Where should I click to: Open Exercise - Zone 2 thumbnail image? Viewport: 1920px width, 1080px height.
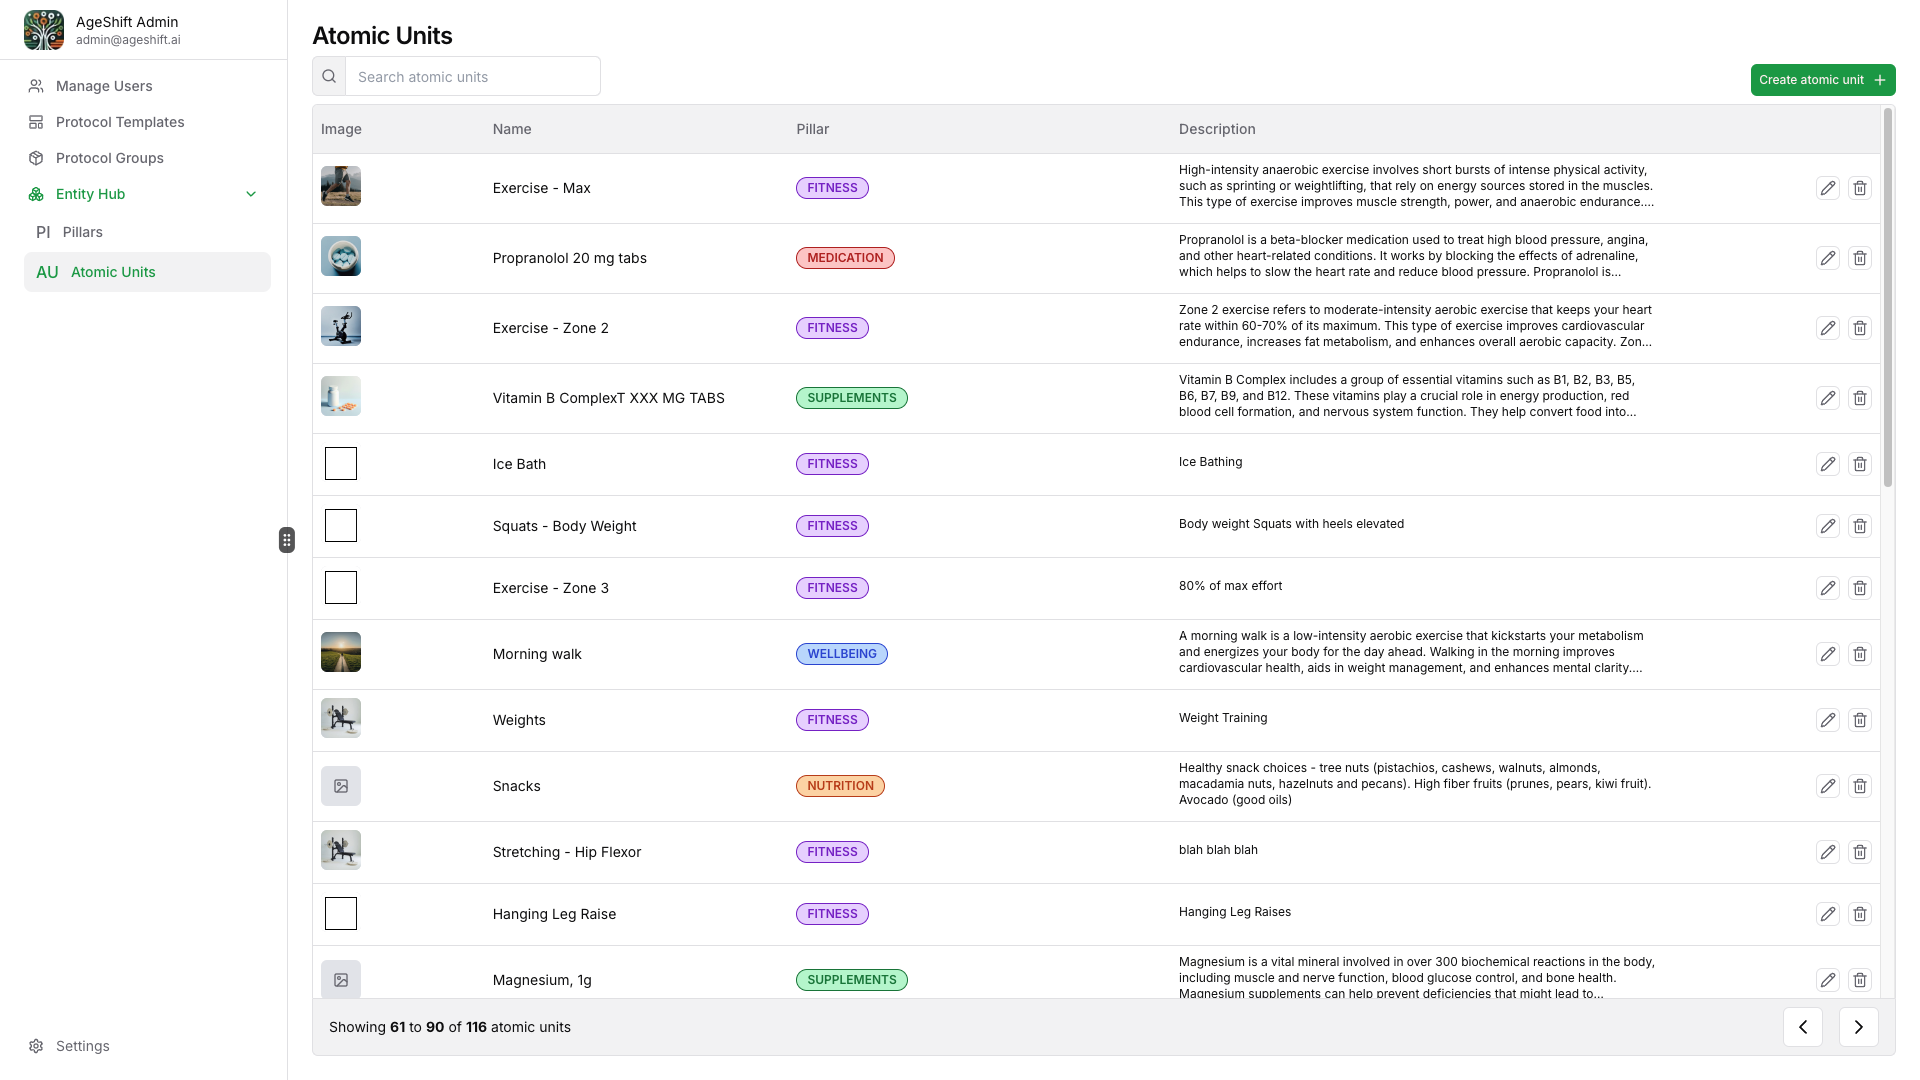341,326
